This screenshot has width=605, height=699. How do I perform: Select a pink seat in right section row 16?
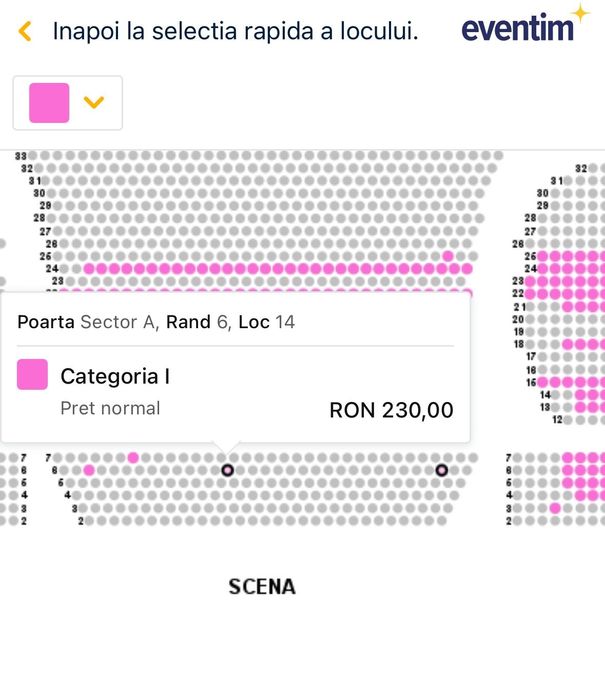(568, 382)
